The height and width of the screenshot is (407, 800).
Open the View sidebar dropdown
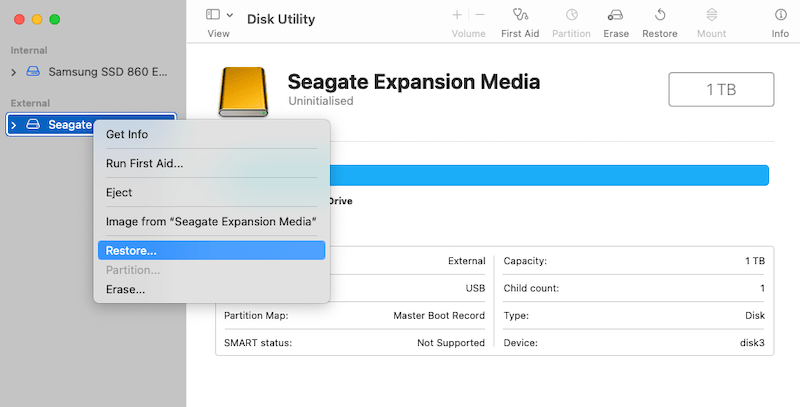click(x=219, y=15)
